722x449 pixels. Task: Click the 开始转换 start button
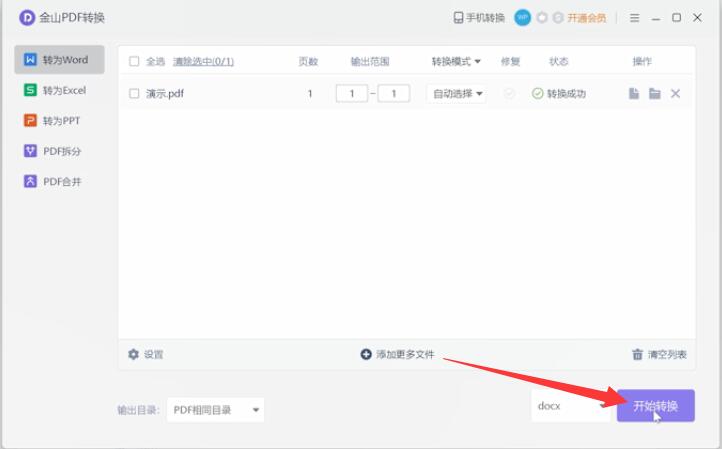(x=656, y=406)
